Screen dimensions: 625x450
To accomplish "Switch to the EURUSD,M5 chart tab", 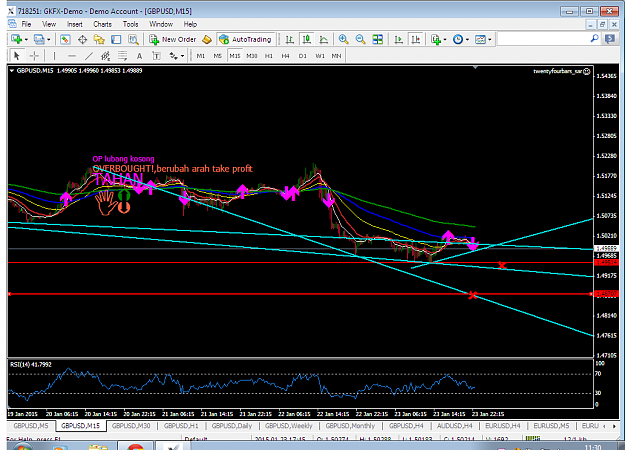I will pyautogui.click(x=551, y=426).
